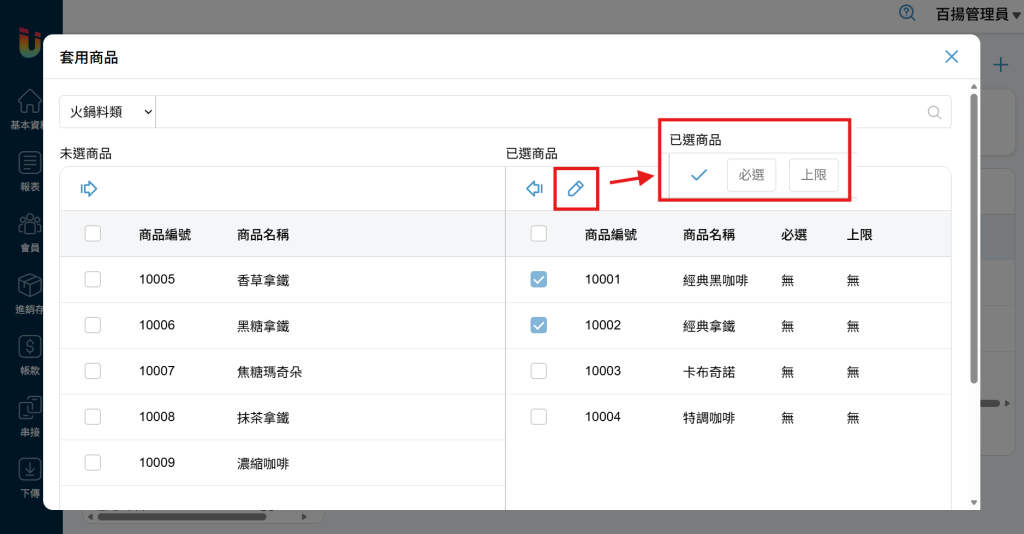Viewport: 1024px width, 534px height.
Task: Open the 會員 members sidebar icon
Action: point(30,231)
